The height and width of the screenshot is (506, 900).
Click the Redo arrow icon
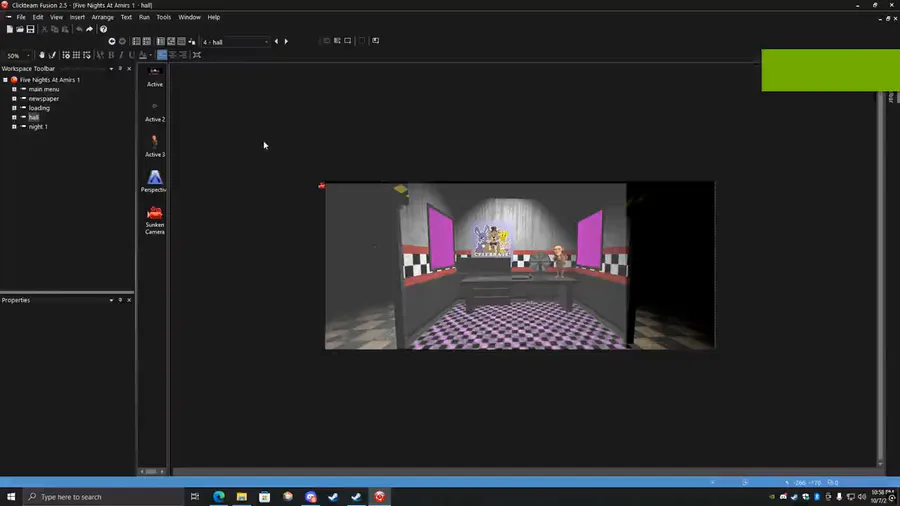pyautogui.click(x=90, y=29)
